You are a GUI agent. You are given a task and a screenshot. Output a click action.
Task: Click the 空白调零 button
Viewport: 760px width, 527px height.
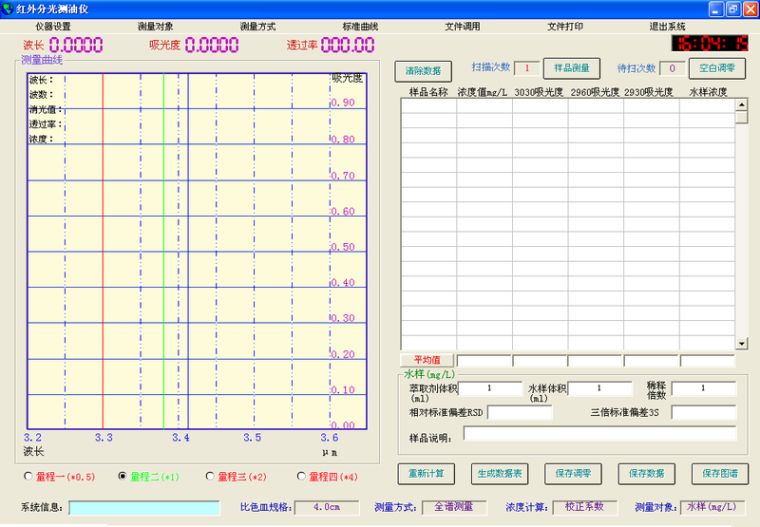716,69
